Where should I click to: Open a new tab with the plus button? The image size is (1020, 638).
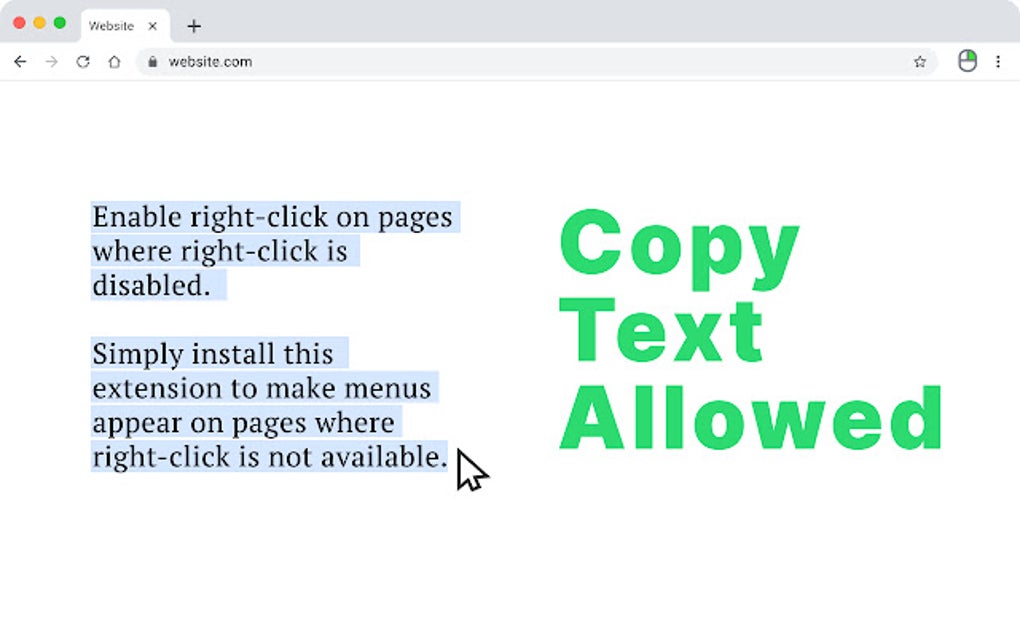(x=194, y=26)
